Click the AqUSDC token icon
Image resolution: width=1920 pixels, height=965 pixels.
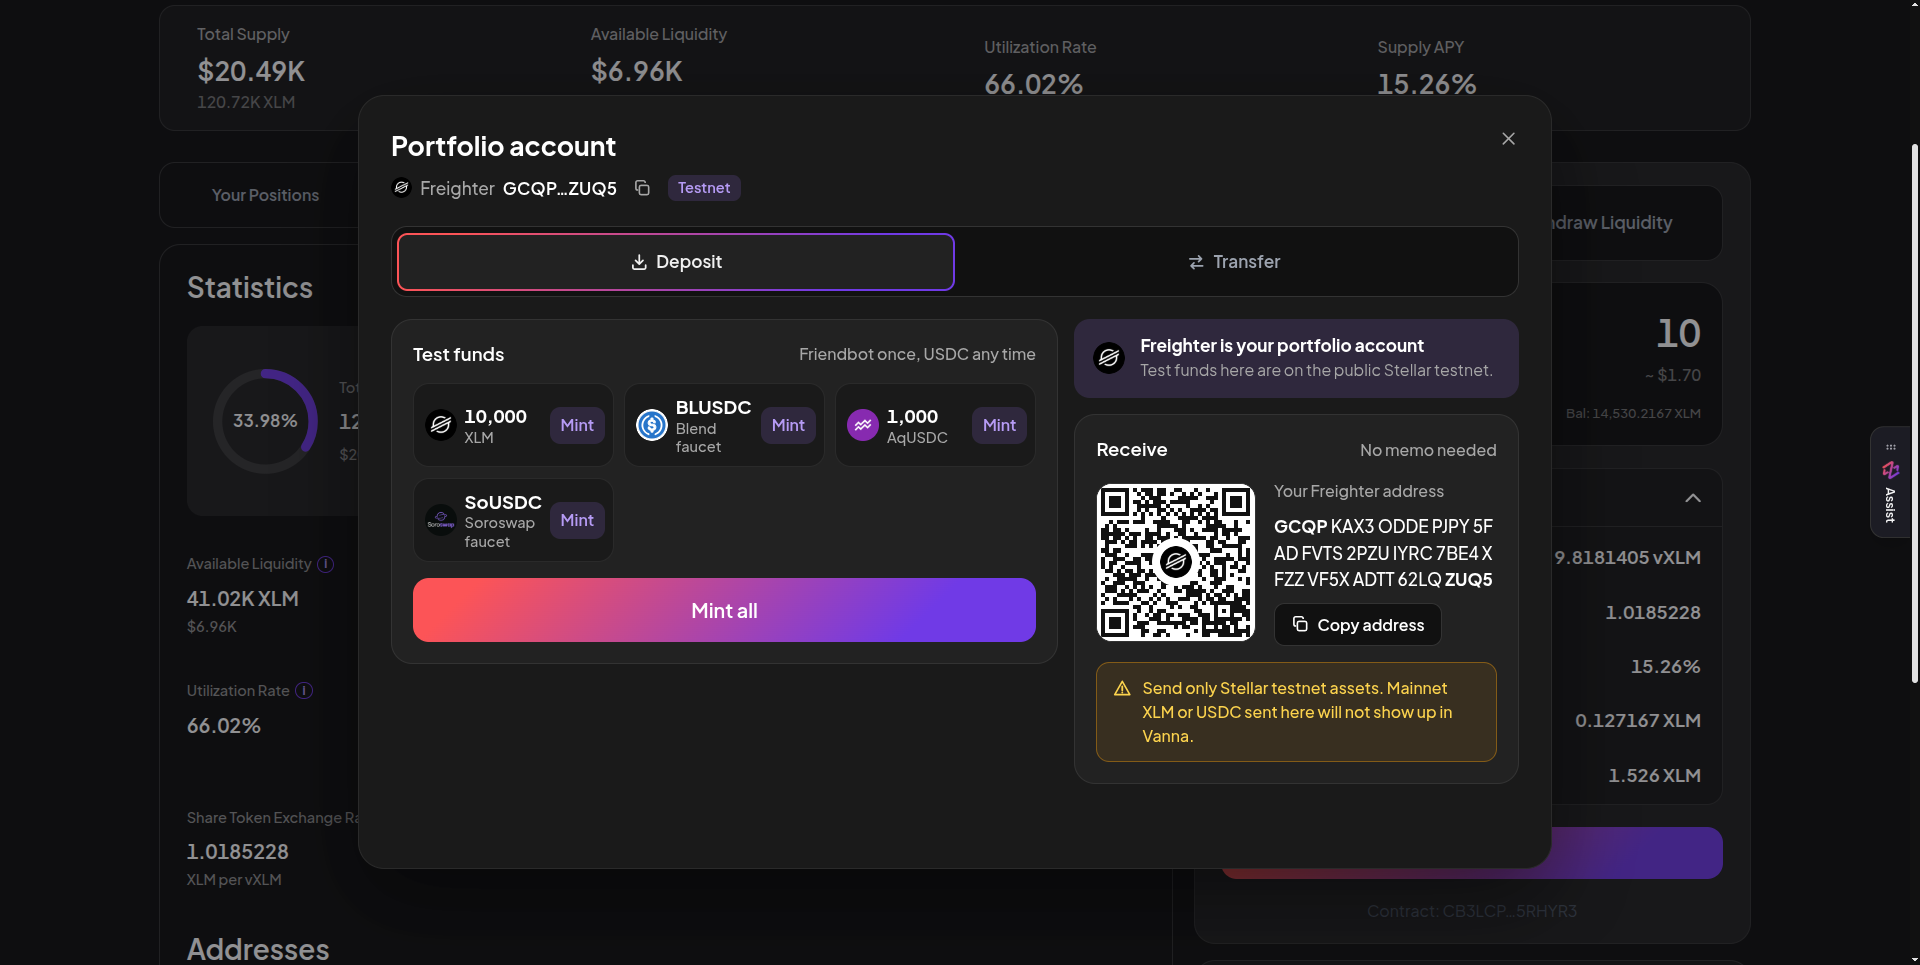tap(863, 425)
